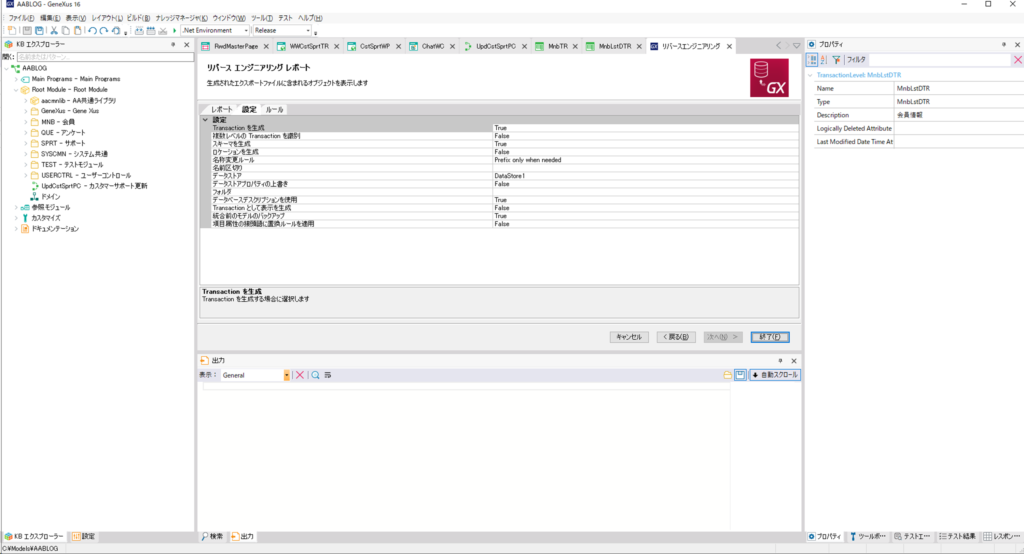Click the KB Explorer search input field
This screenshot has height=554, width=1024.
pyautogui.click(x=105, y=57)
